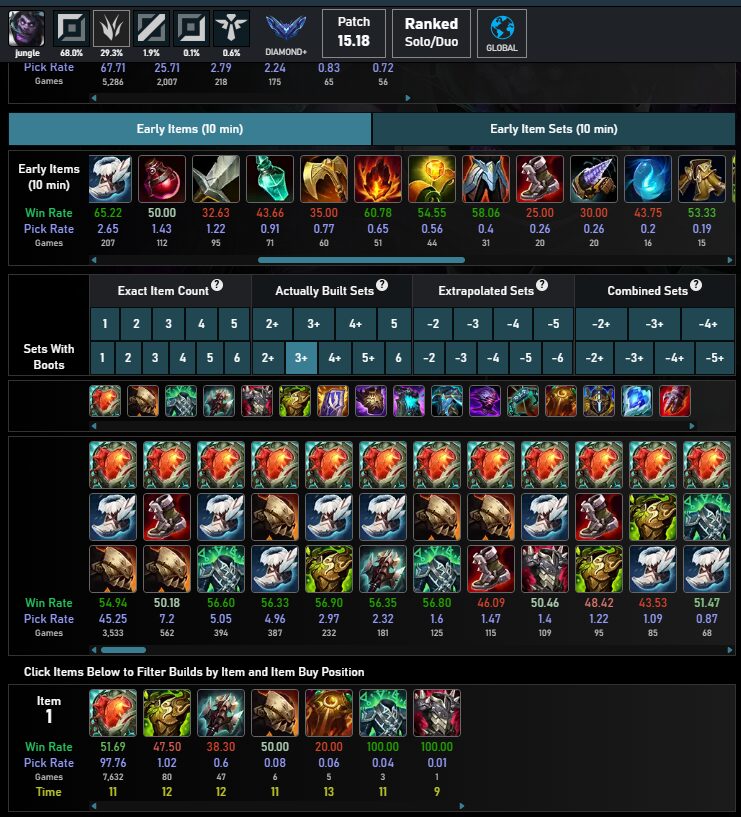Select -3 under Extrapolated Sets top row
Screen dimensions: 741x817
coord(473,324)
